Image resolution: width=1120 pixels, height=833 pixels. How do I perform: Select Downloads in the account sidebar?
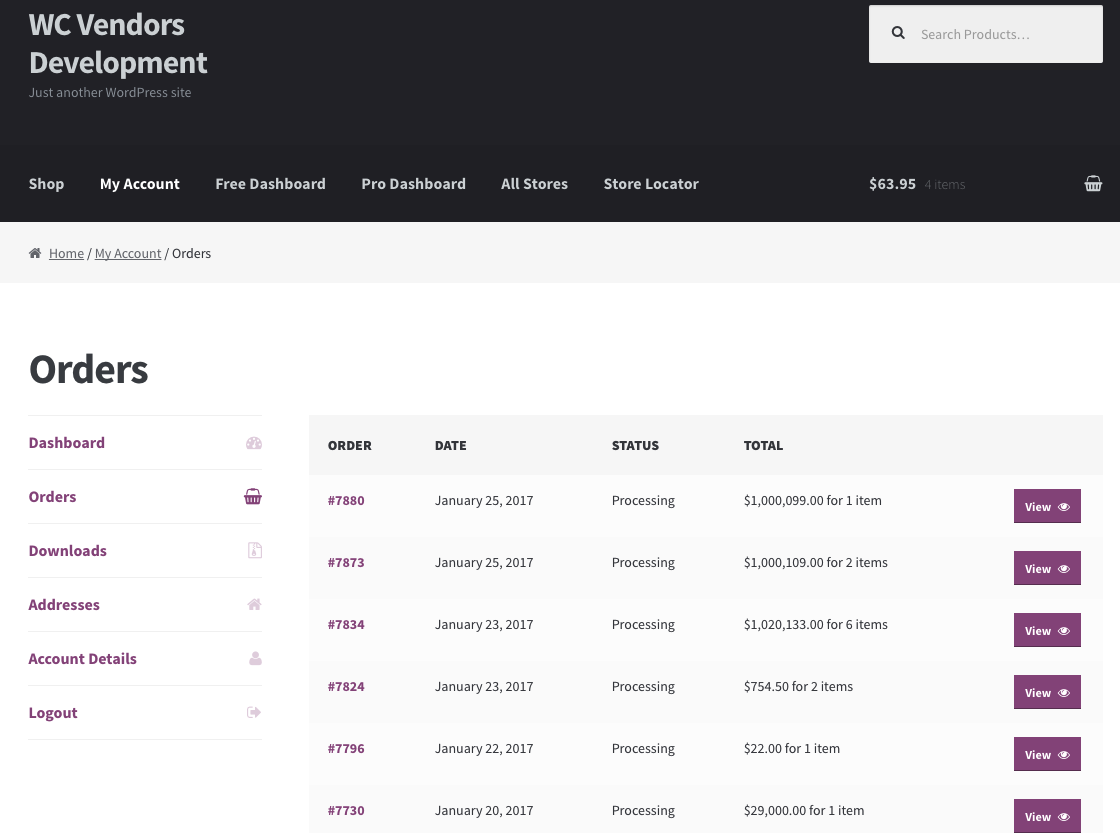(68, 551)
